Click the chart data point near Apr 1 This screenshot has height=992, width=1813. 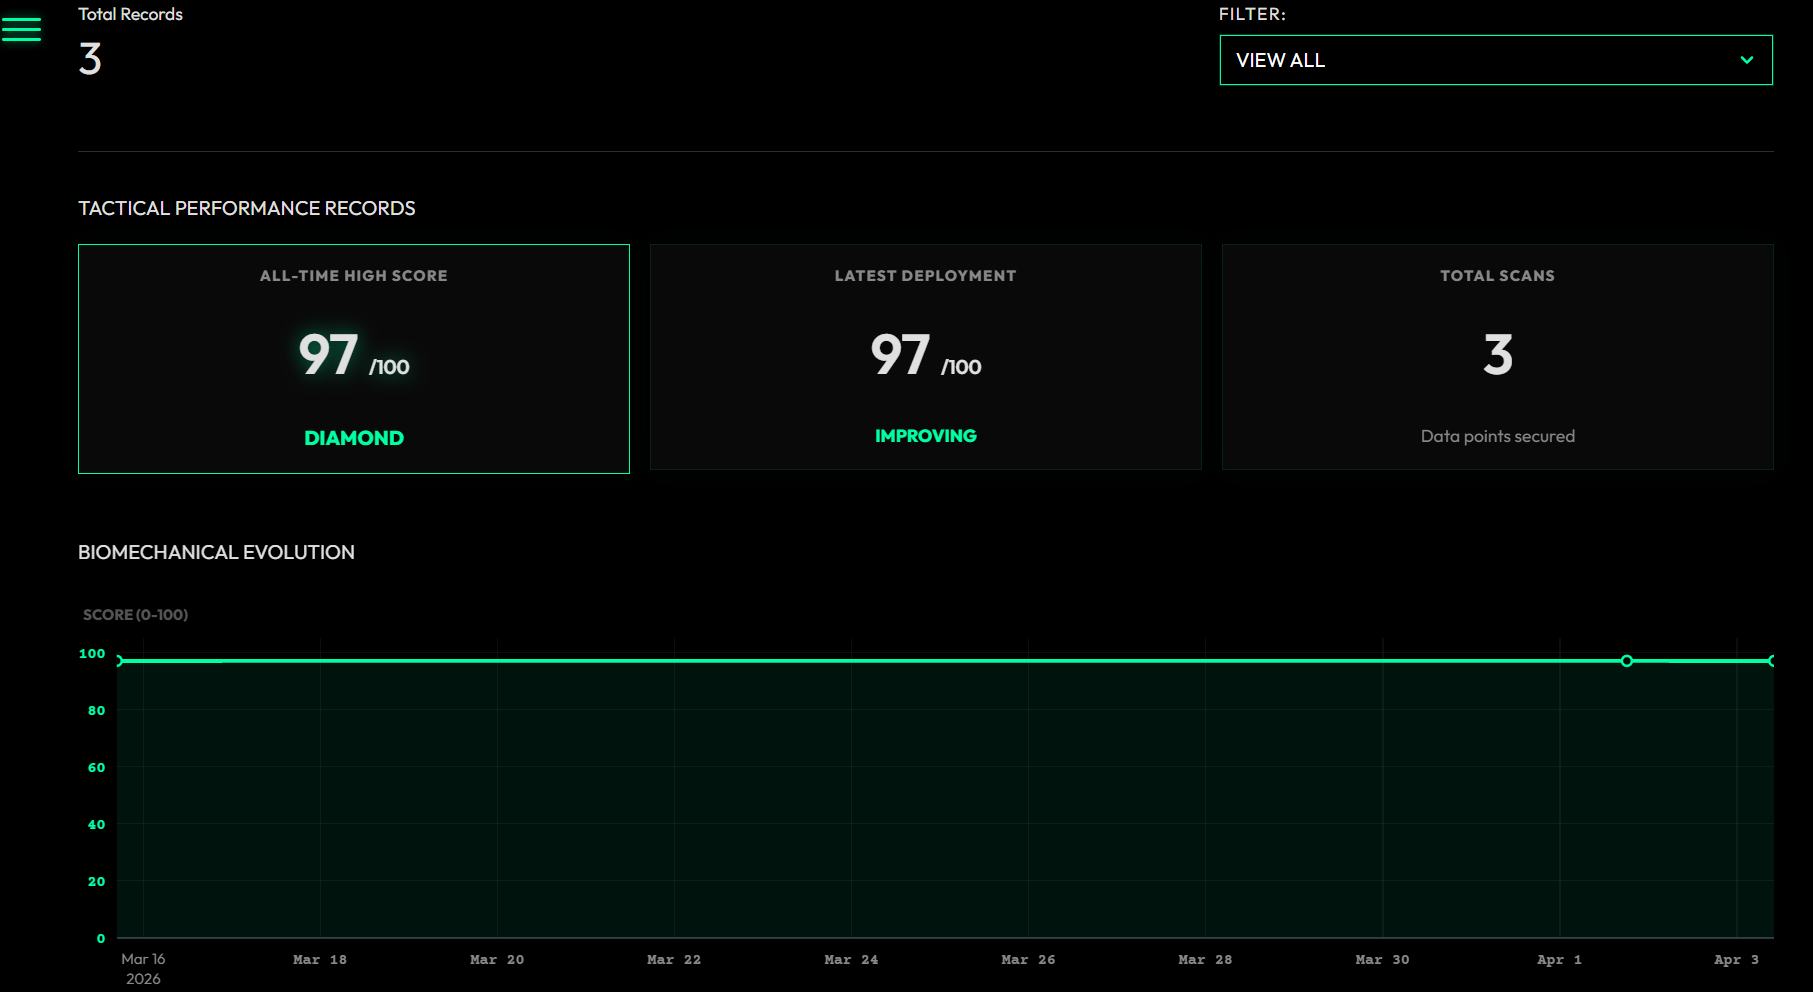[x=1627, y=661]
